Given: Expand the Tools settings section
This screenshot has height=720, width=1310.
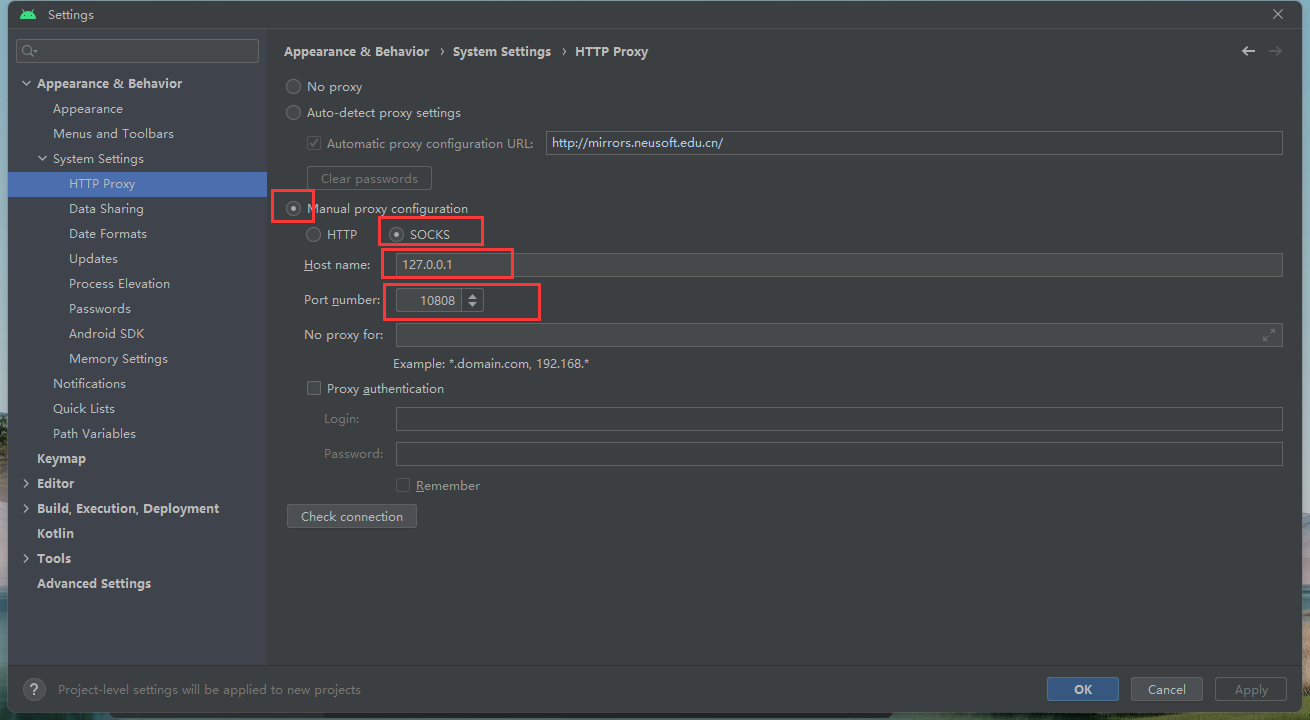Looking at the screenshot, I should click(x=26, y=559).
